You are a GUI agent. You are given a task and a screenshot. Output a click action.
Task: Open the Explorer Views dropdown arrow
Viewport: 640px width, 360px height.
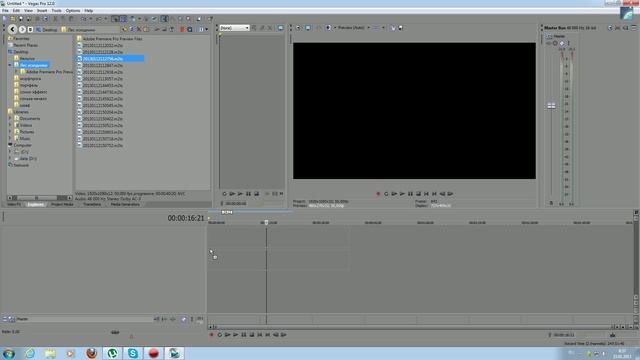point(207,29)
